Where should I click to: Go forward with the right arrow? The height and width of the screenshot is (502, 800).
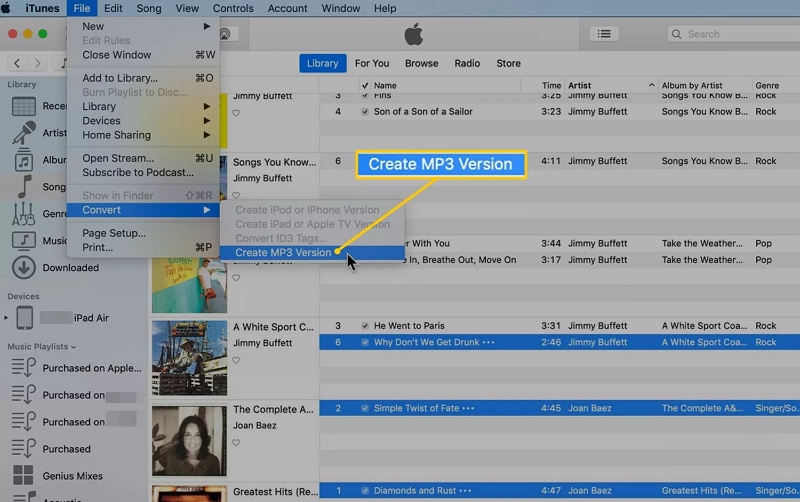coord(37,63)
